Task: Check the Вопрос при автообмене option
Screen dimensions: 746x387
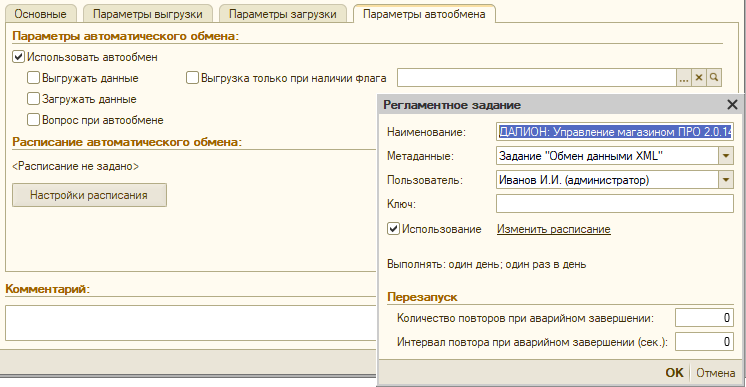Action: (x=33, y=119)
